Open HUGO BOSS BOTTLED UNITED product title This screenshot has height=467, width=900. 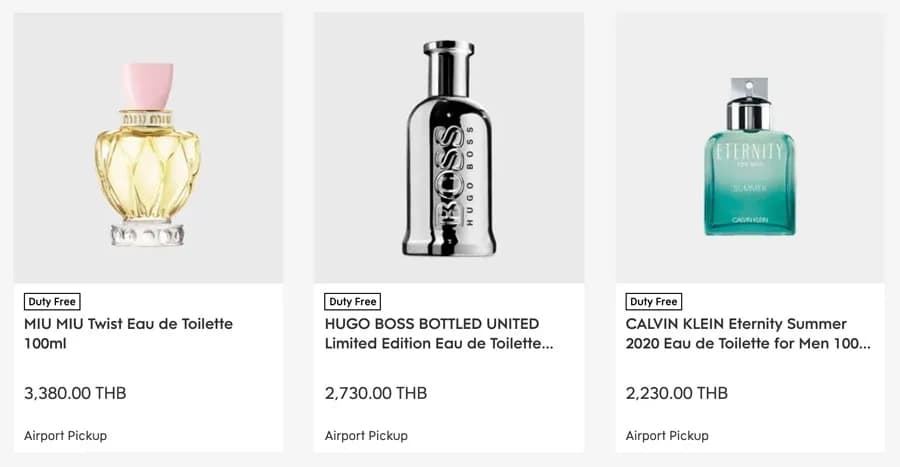[439, 333]
